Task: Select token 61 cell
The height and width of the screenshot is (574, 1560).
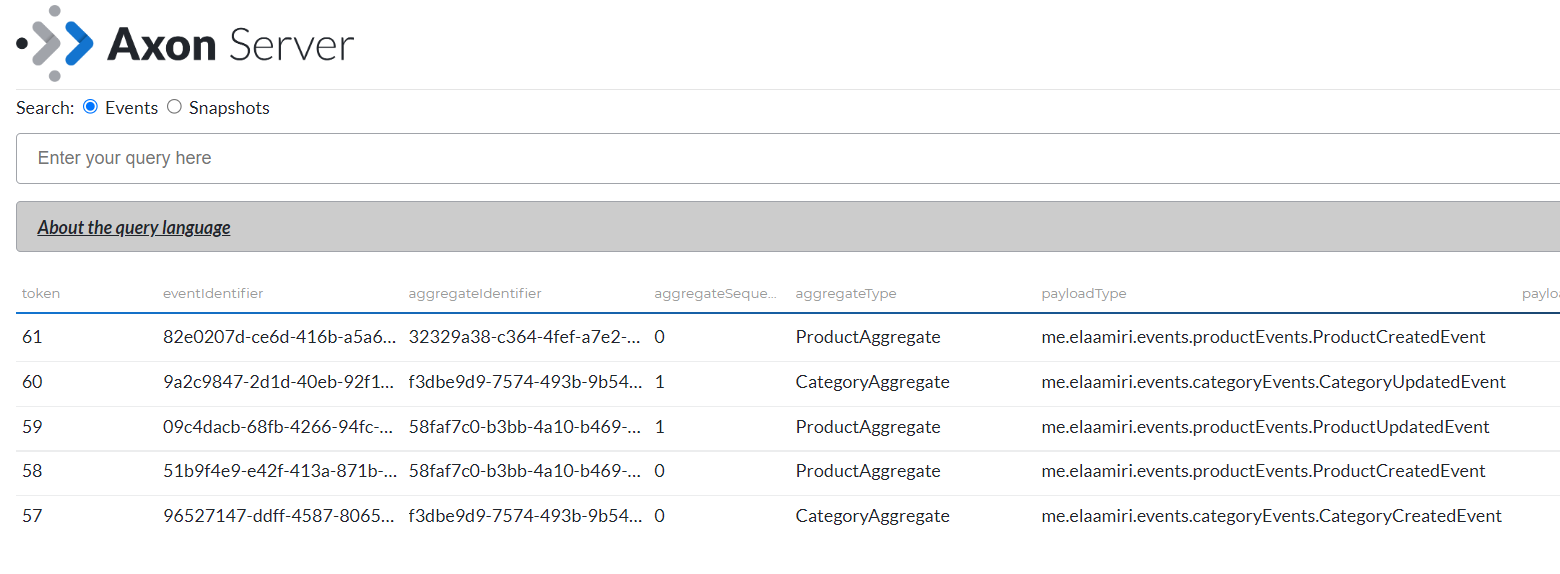Action: point(32,337)
